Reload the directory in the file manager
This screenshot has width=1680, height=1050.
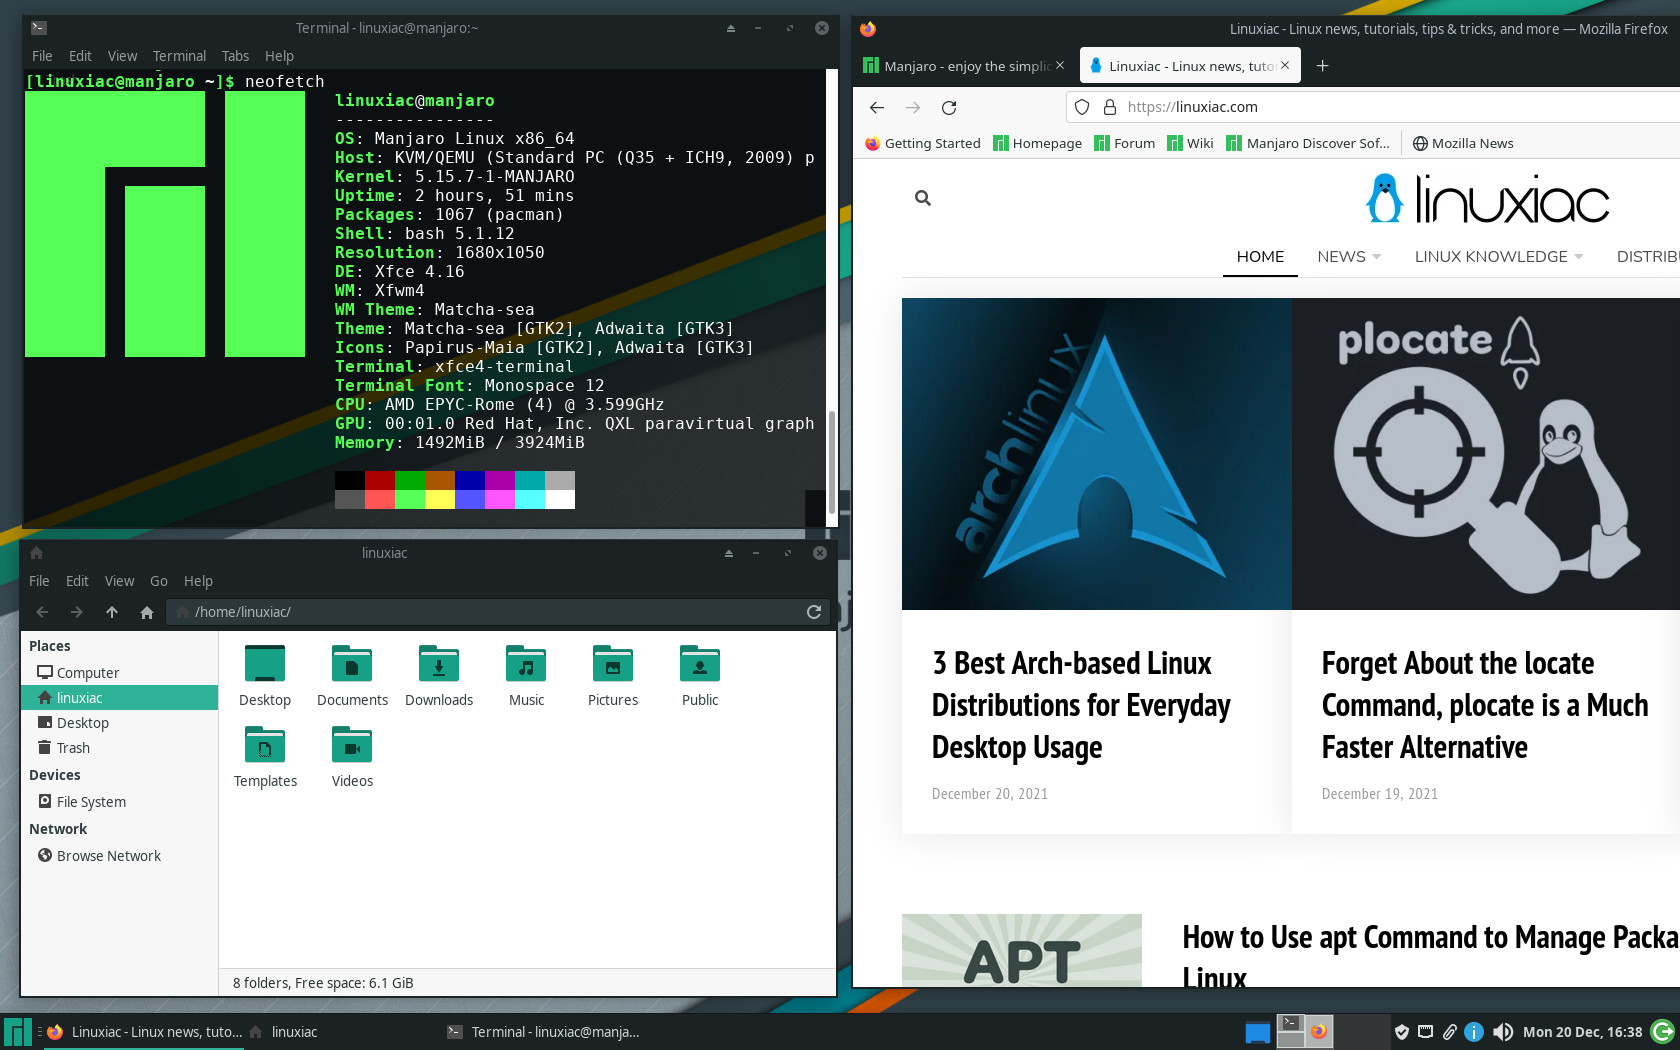click(x=814, y=612)
